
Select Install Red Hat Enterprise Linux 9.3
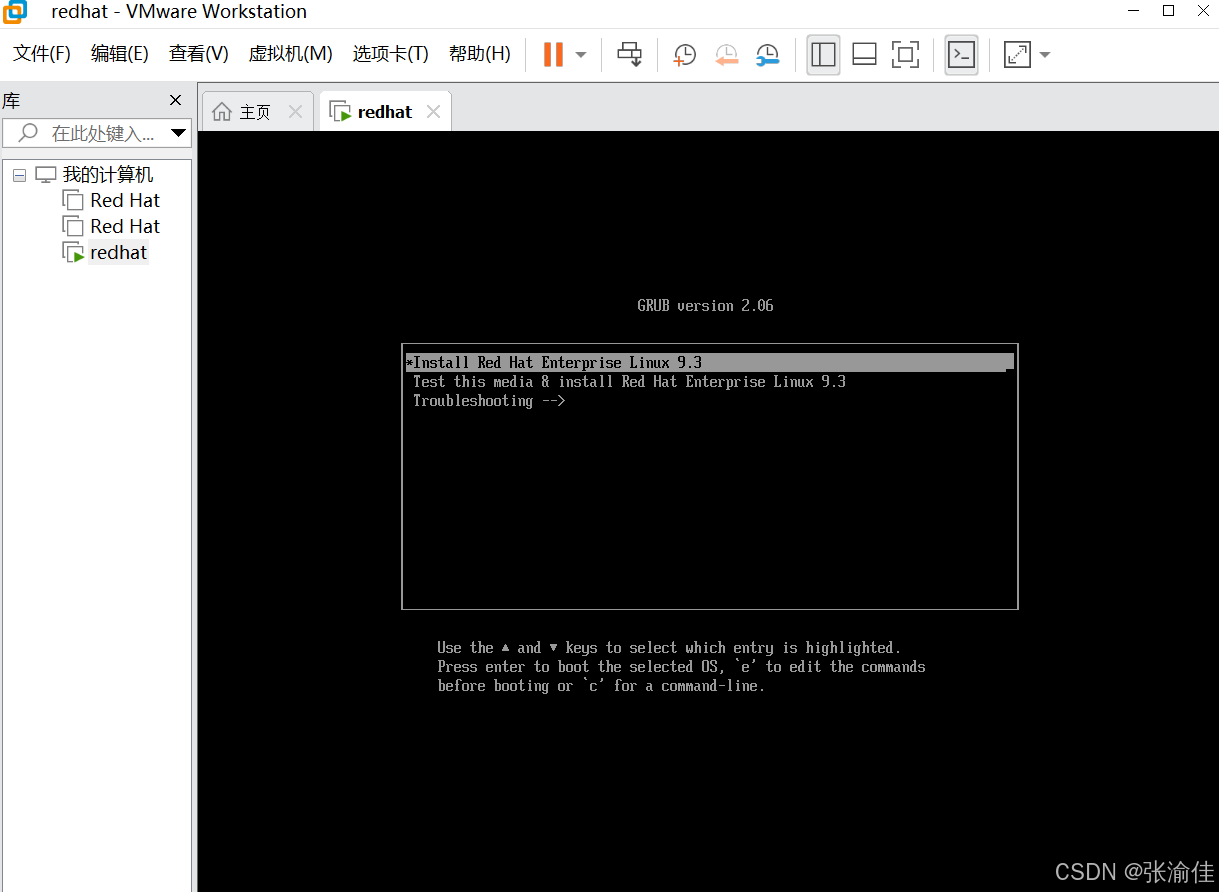710,362
